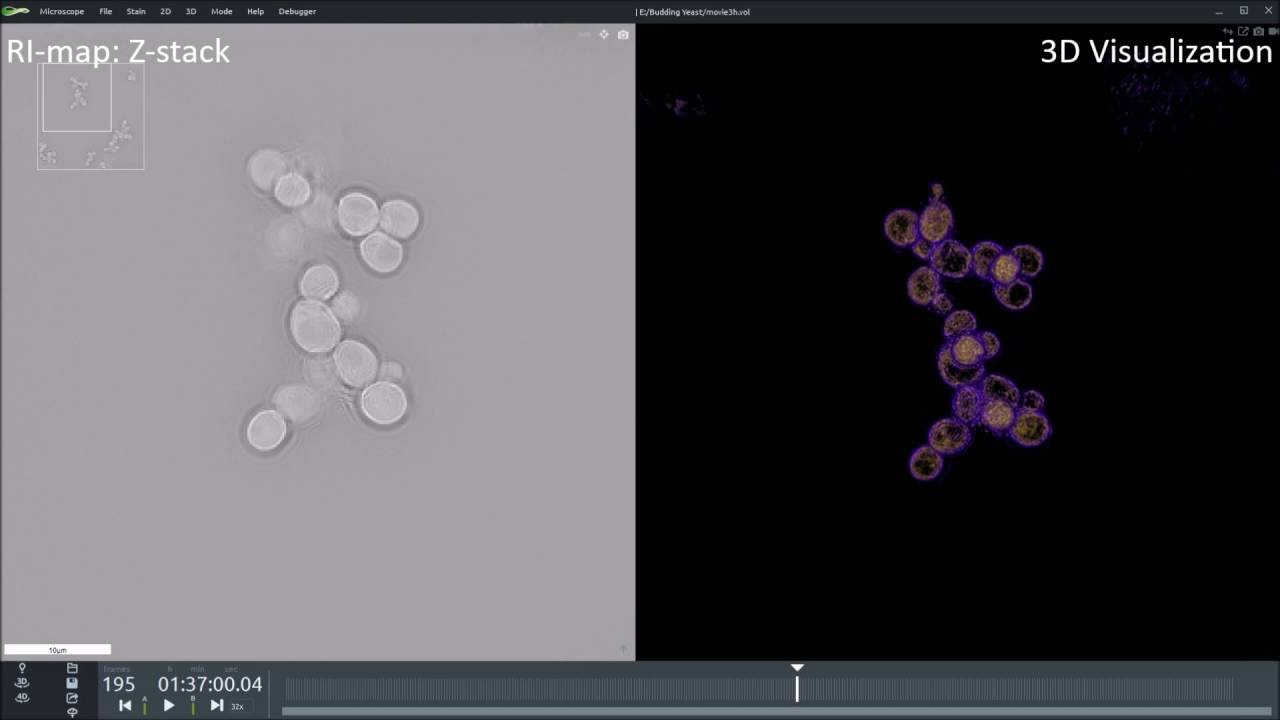Click the export share arrow icon
Image resolution: width=1280 pixels, height=720 pixels.
(72, 698)
